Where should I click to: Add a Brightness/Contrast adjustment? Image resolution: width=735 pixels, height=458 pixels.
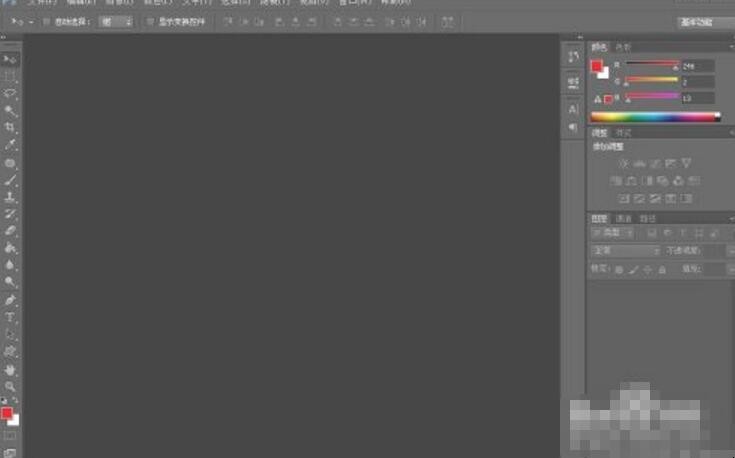click(x=624, y=164)
